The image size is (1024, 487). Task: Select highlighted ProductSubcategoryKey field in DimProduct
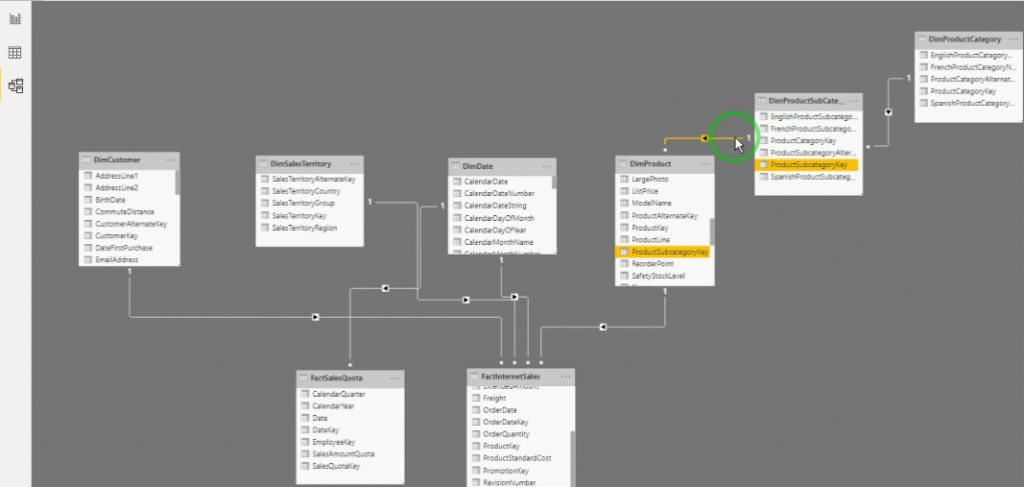click(669, 252)
